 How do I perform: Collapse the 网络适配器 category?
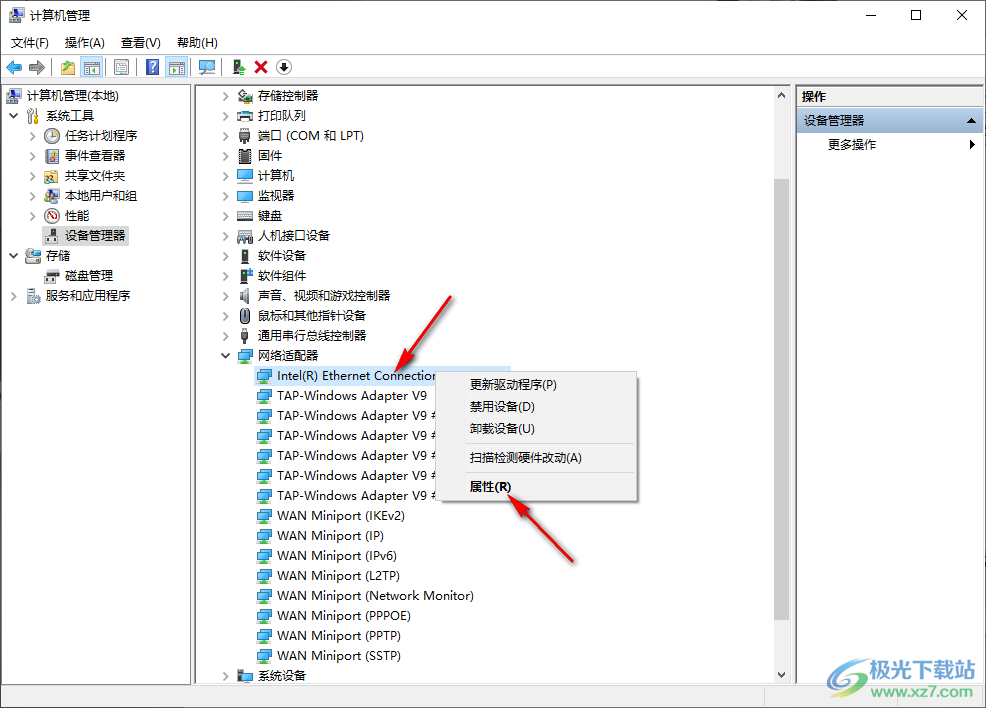[x=226, y=356]
